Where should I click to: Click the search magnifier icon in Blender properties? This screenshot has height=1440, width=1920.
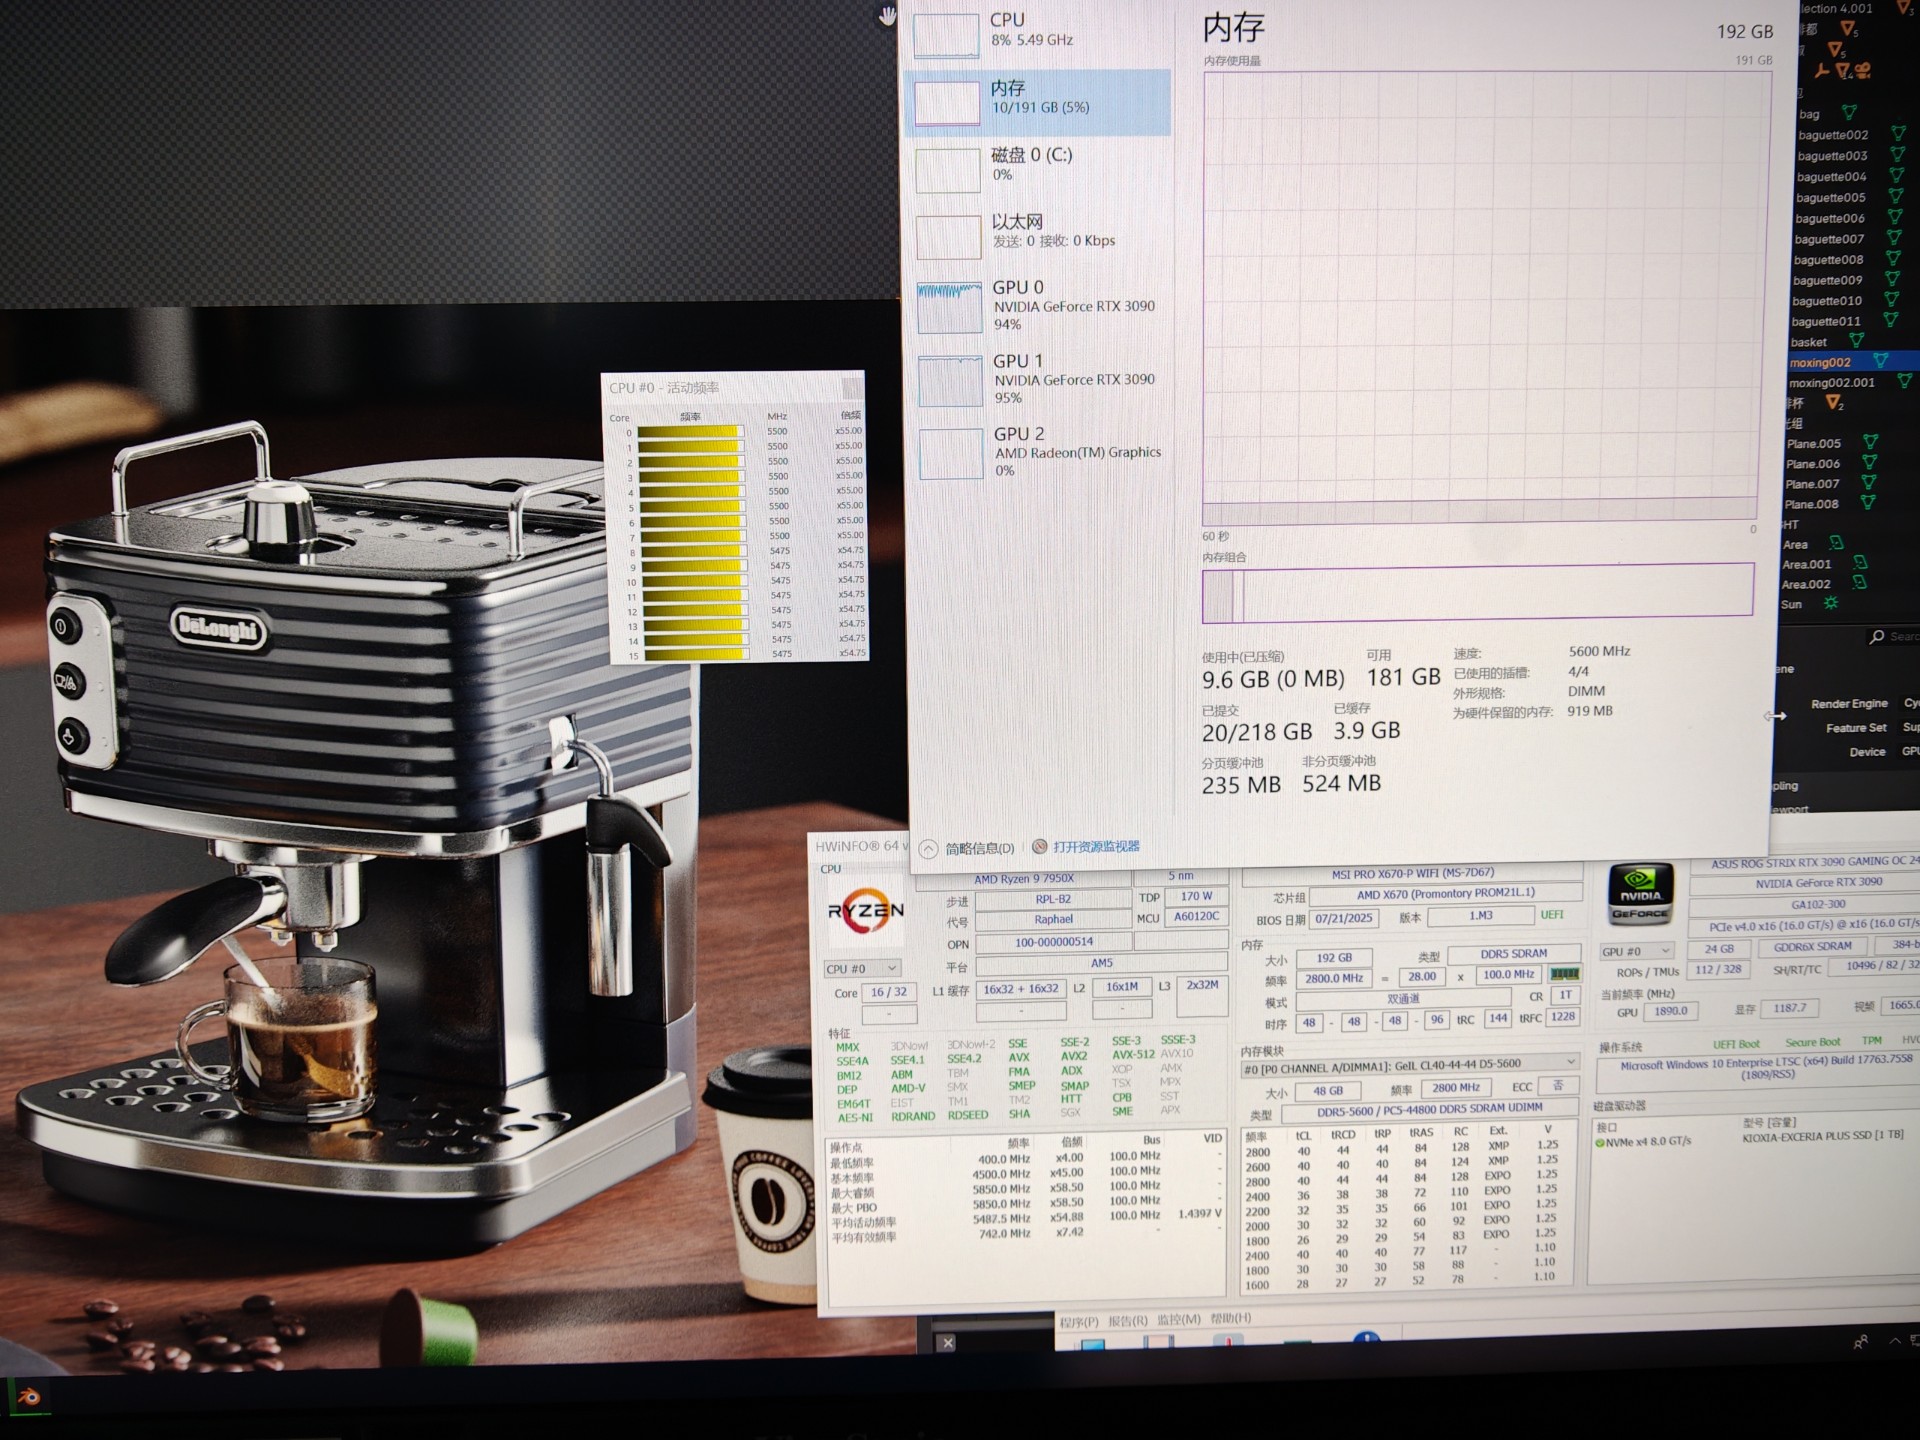(x=1877, y=636)
